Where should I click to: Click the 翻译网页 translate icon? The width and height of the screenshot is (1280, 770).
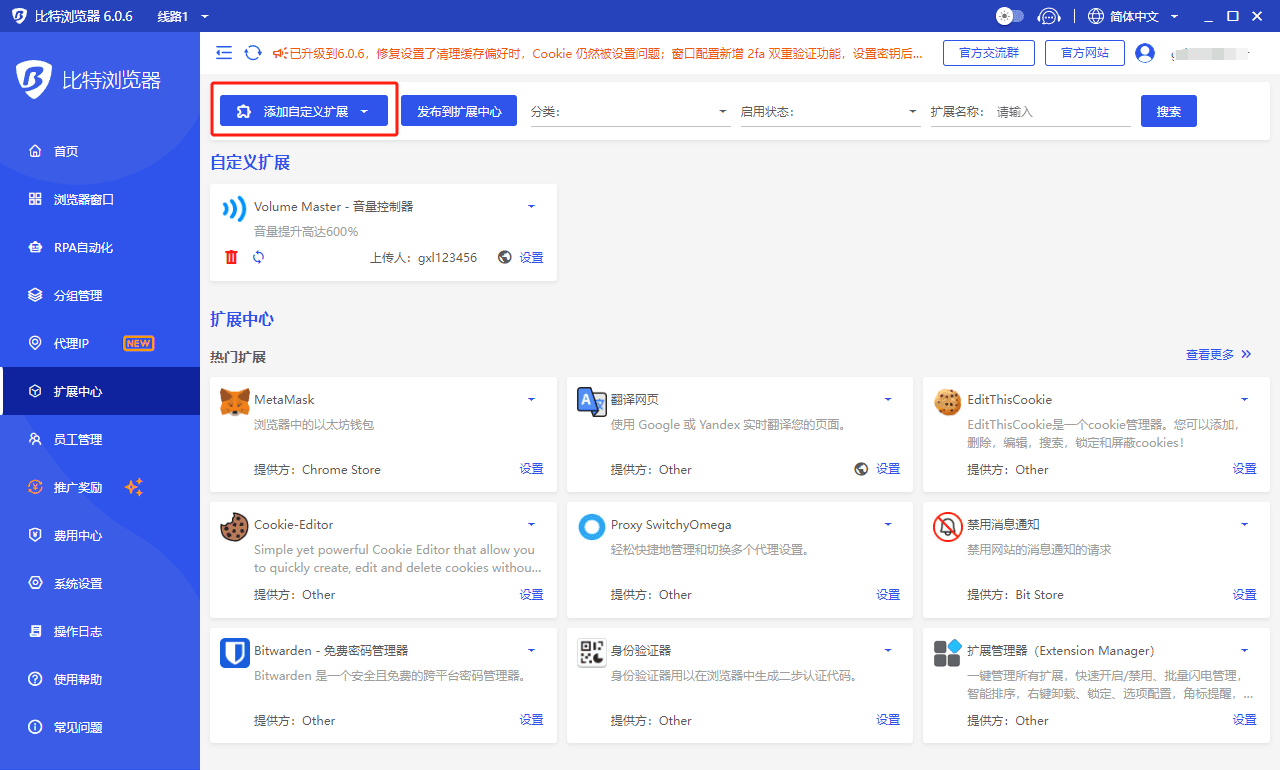[592, 402]
